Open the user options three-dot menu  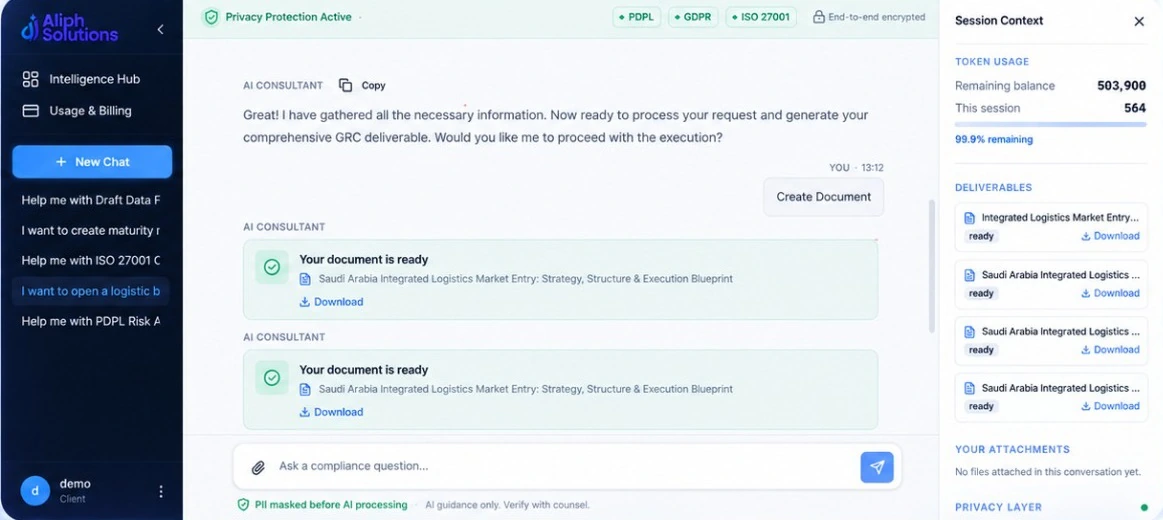(x=161, y=491)
